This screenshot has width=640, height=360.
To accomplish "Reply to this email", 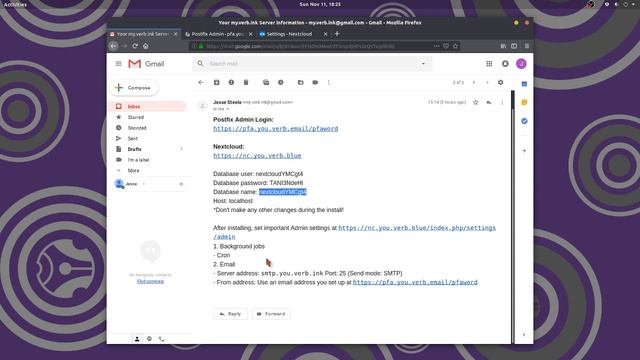I will [x=230, y=314].
